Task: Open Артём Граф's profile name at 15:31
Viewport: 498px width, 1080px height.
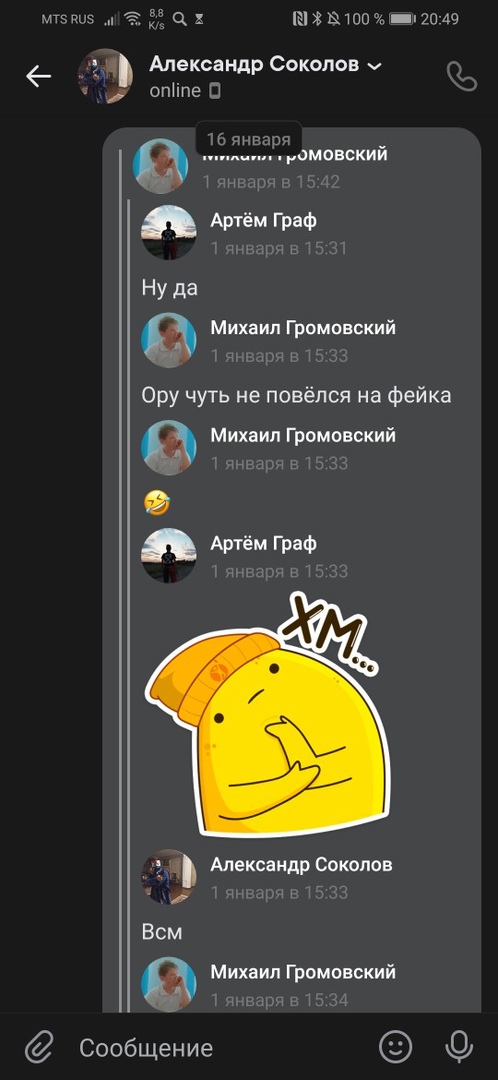Action: (x=263, y=221)
